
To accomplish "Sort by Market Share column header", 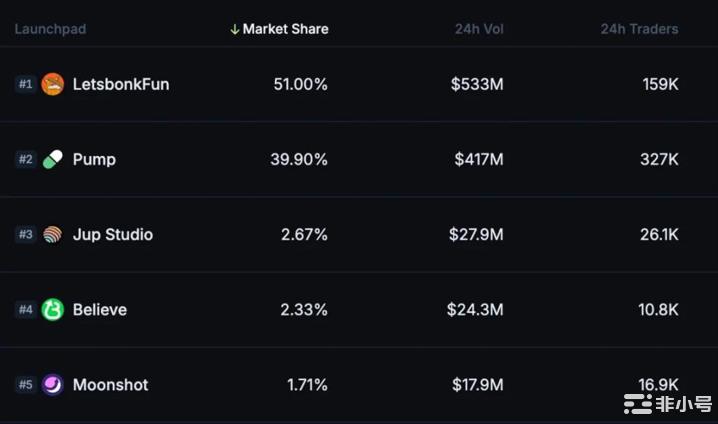I will click(x=286, y=29).
